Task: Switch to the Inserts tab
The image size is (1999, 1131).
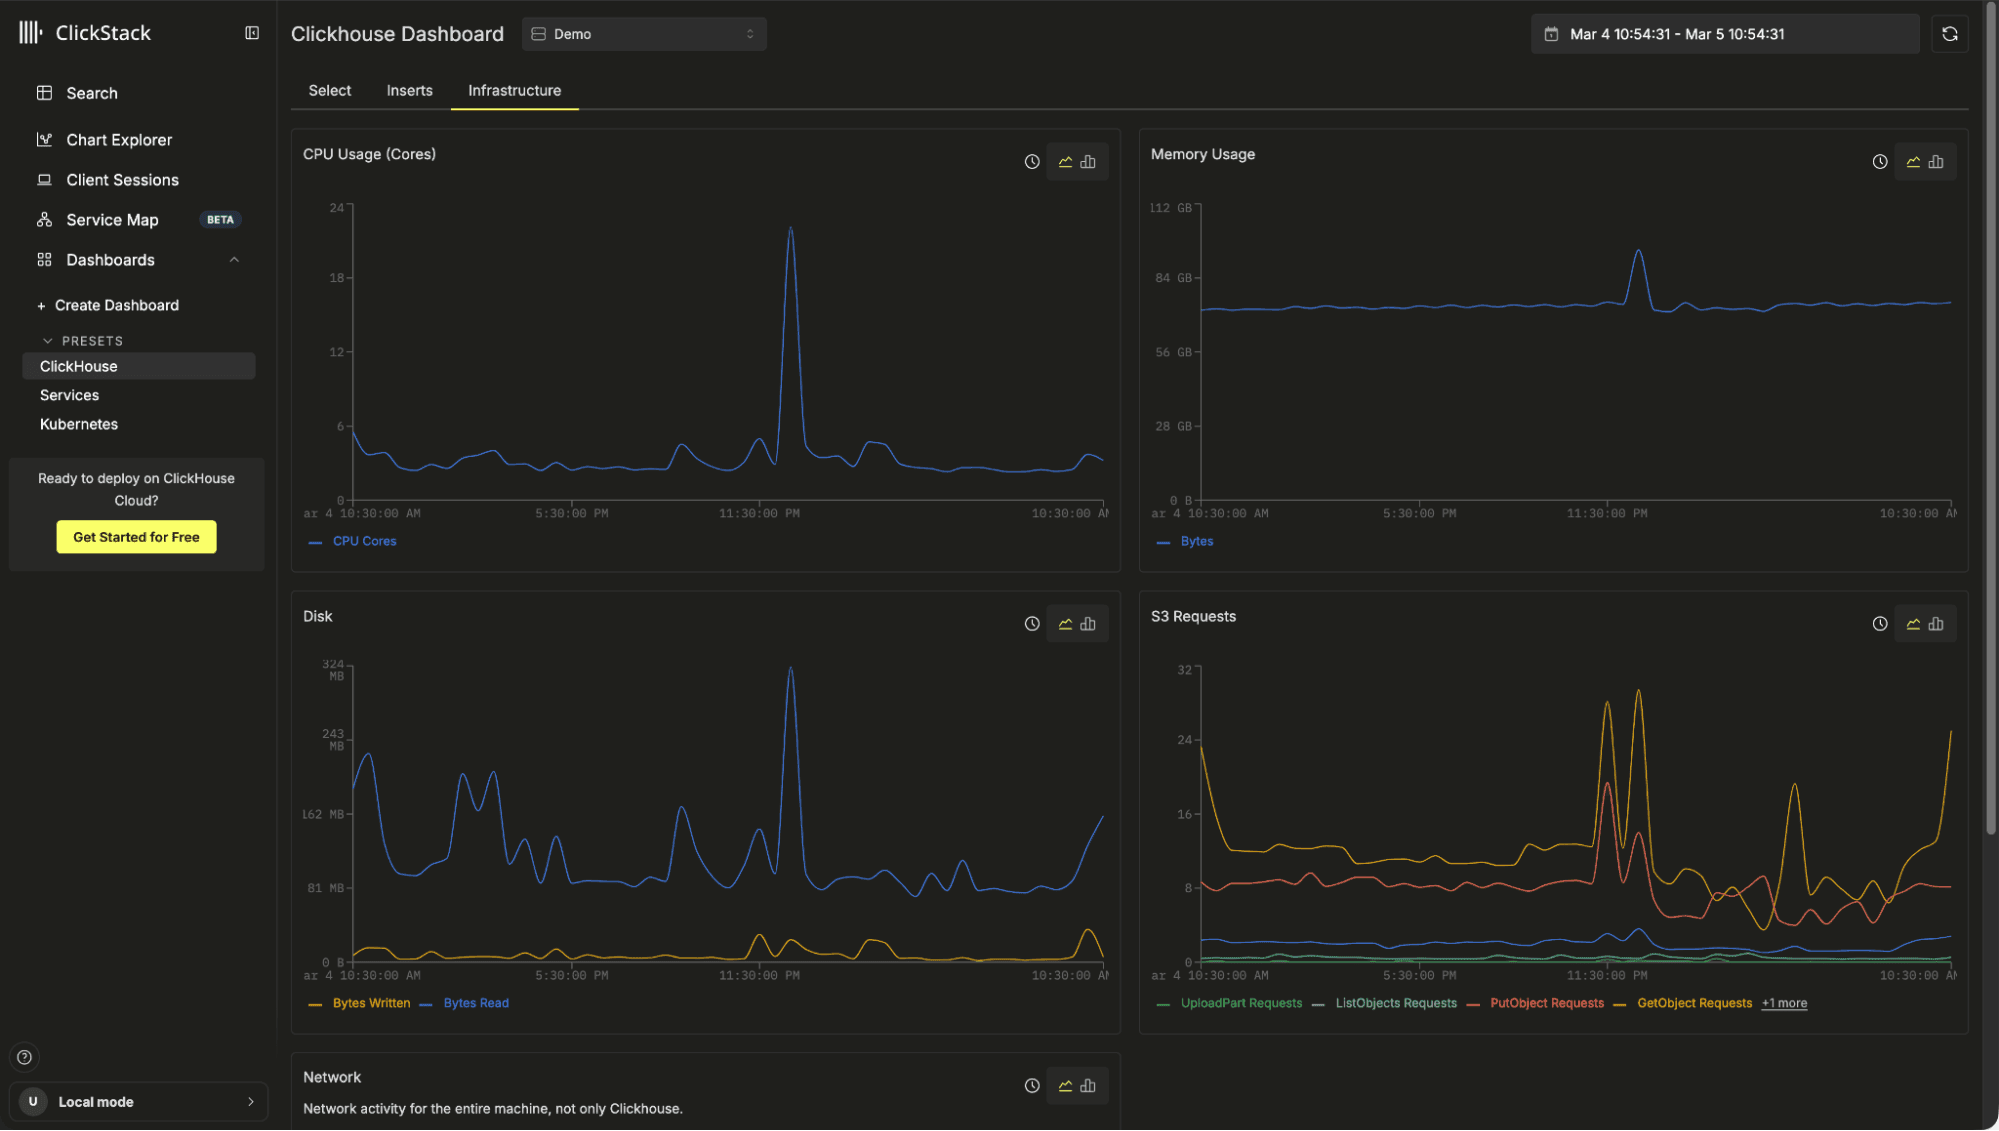Action: [409, 91]
